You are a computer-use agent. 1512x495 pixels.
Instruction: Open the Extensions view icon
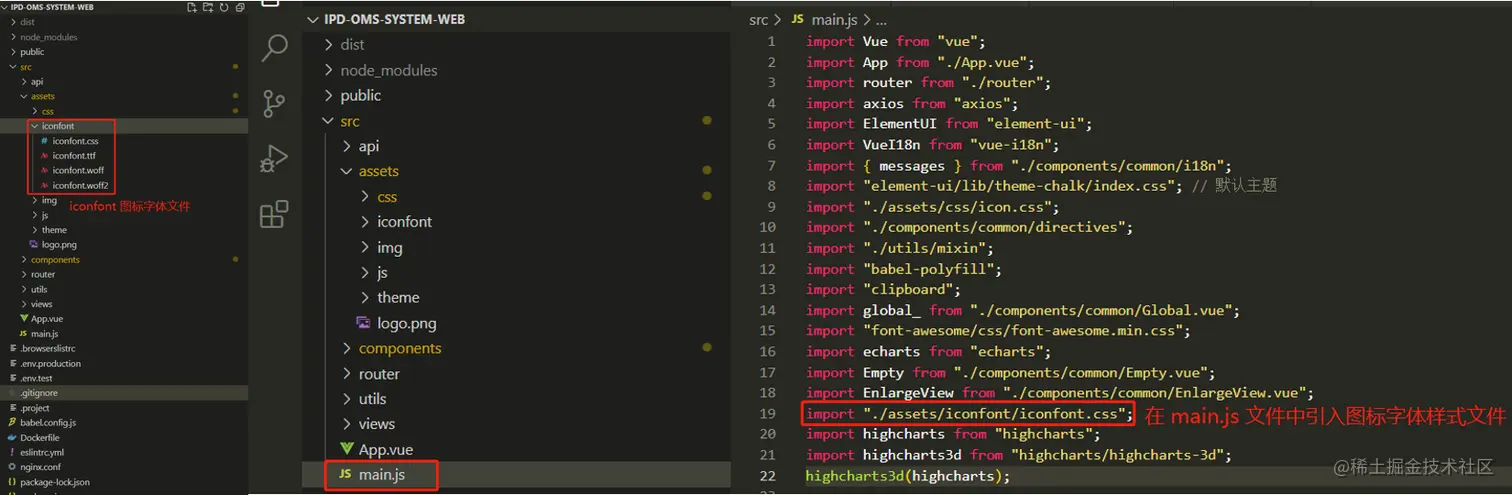click(x=274, y=215)
